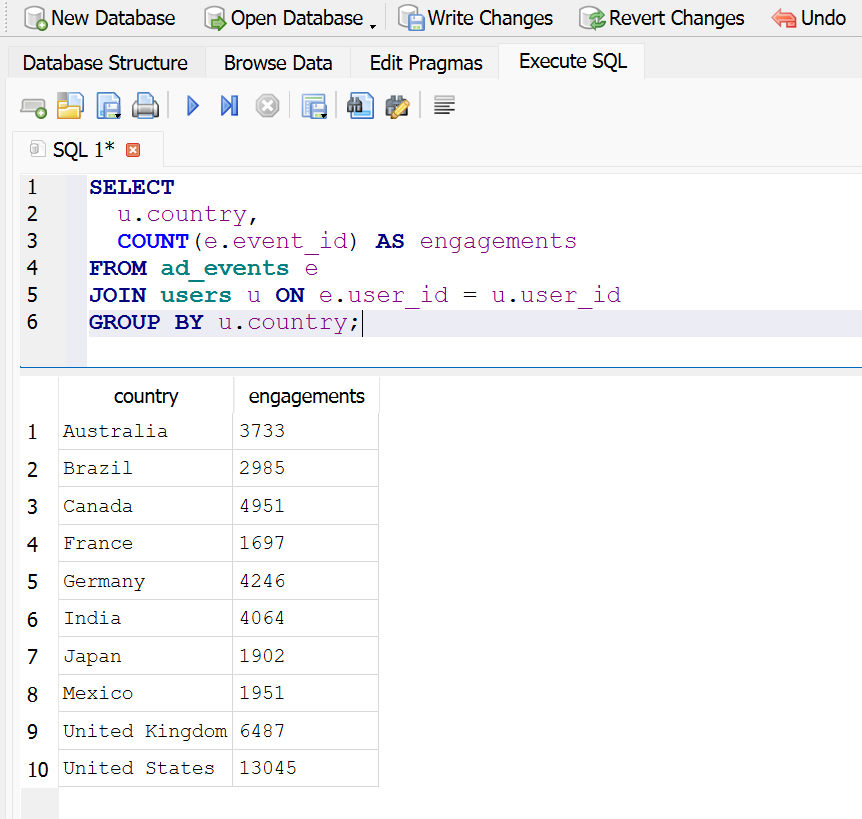Open a new SQL editor tab

coord(33,106)
